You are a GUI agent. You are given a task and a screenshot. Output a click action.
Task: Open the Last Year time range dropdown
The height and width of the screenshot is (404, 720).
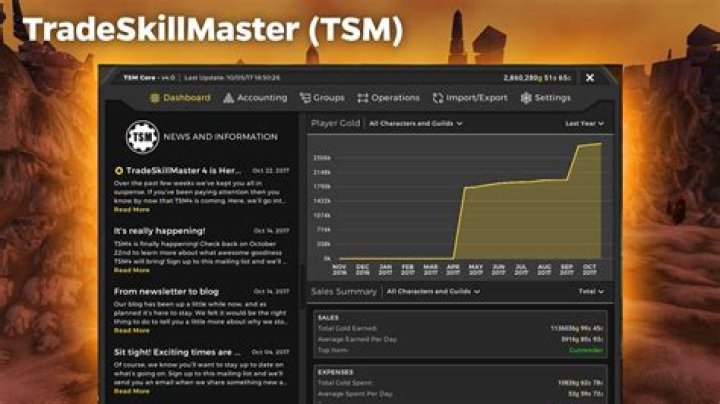click(584, 123)
